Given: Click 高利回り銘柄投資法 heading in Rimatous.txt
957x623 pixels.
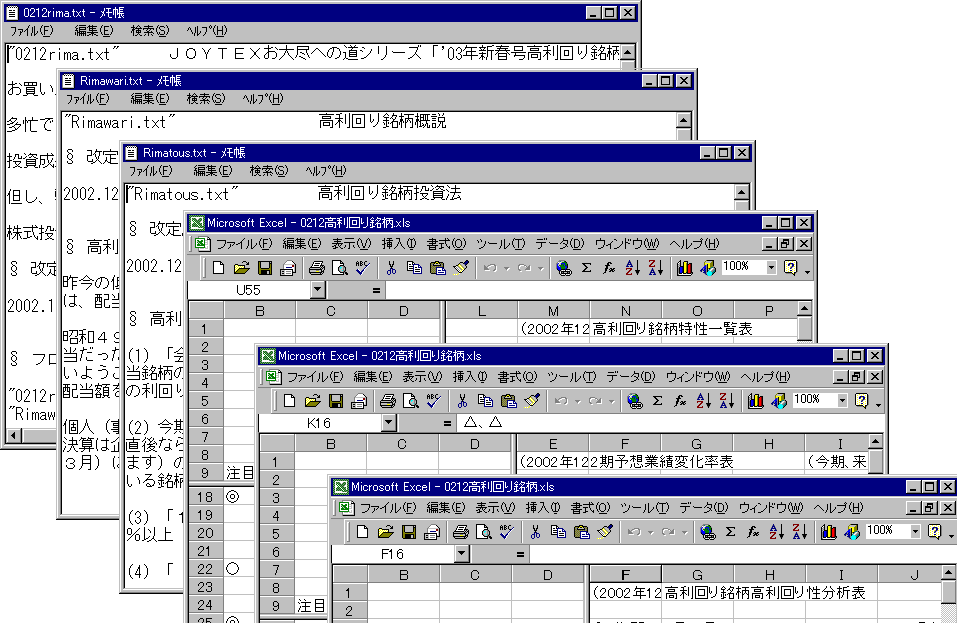Looking at the screenshot, I should [389, 193].
